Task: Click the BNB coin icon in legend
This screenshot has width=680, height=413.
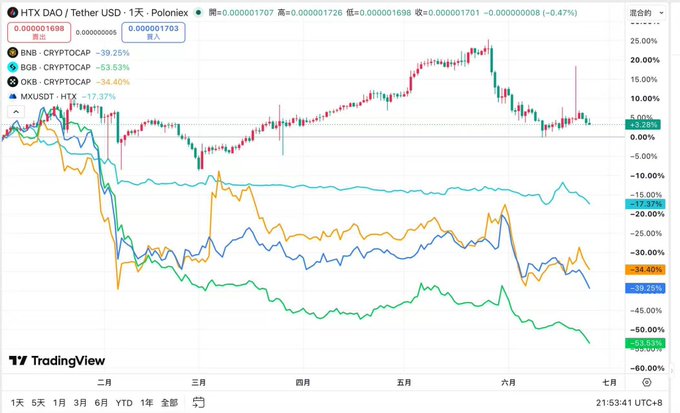Action: point(13,52)
